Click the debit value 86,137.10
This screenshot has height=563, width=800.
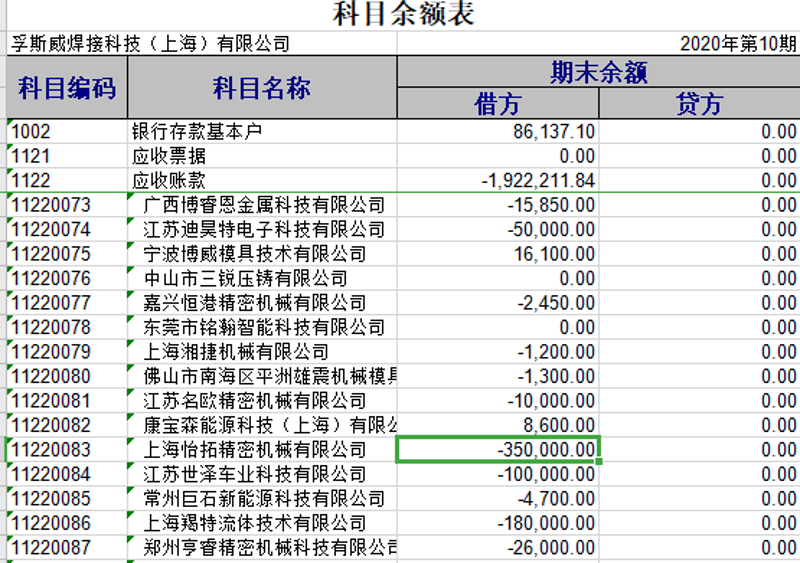[498, 132]
